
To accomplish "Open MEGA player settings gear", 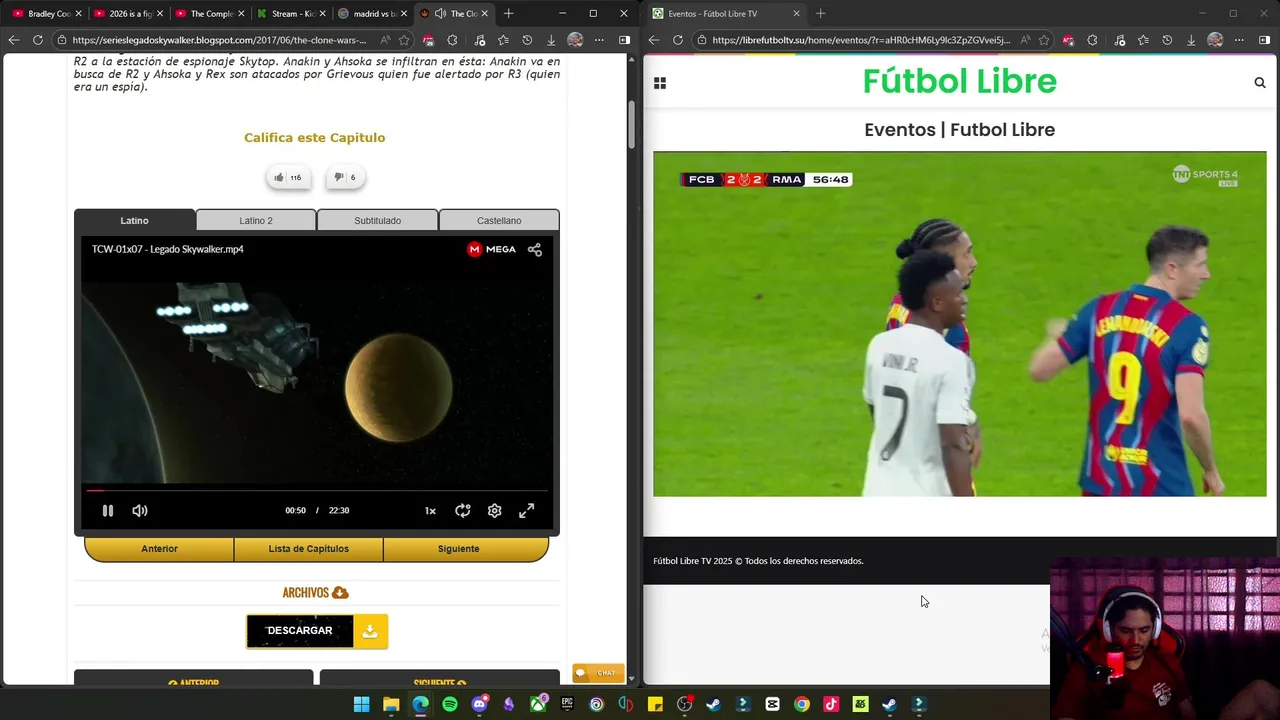I will (x=494, y=510).
